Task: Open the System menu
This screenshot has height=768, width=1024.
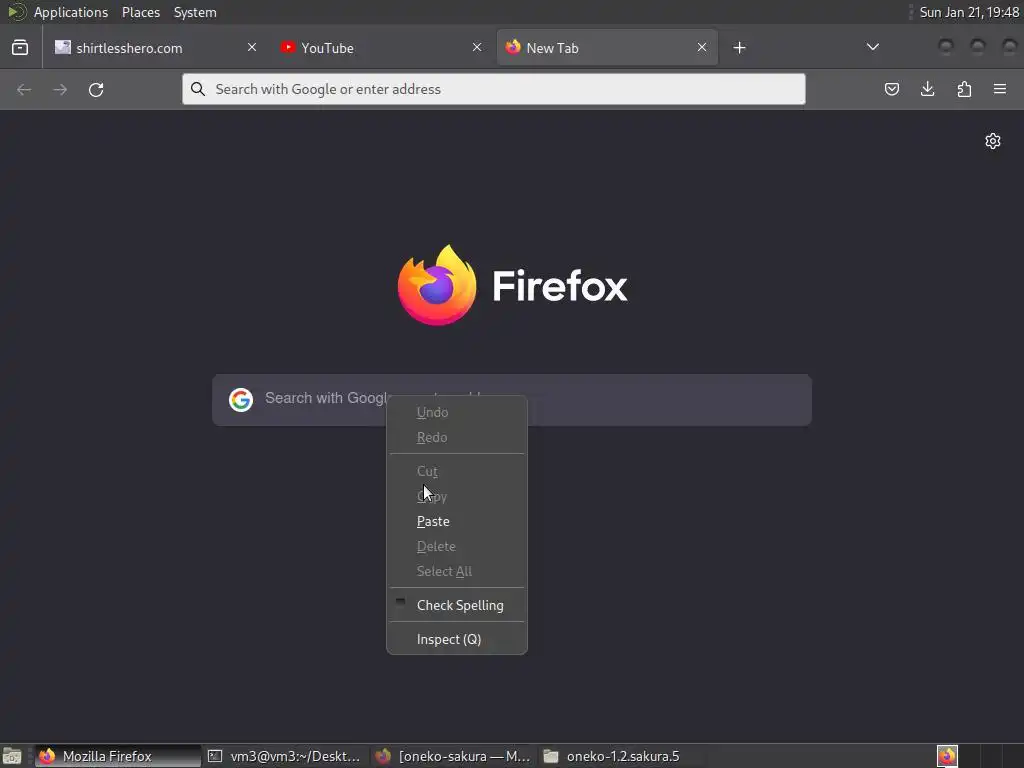Action: (x=195, y=12)
